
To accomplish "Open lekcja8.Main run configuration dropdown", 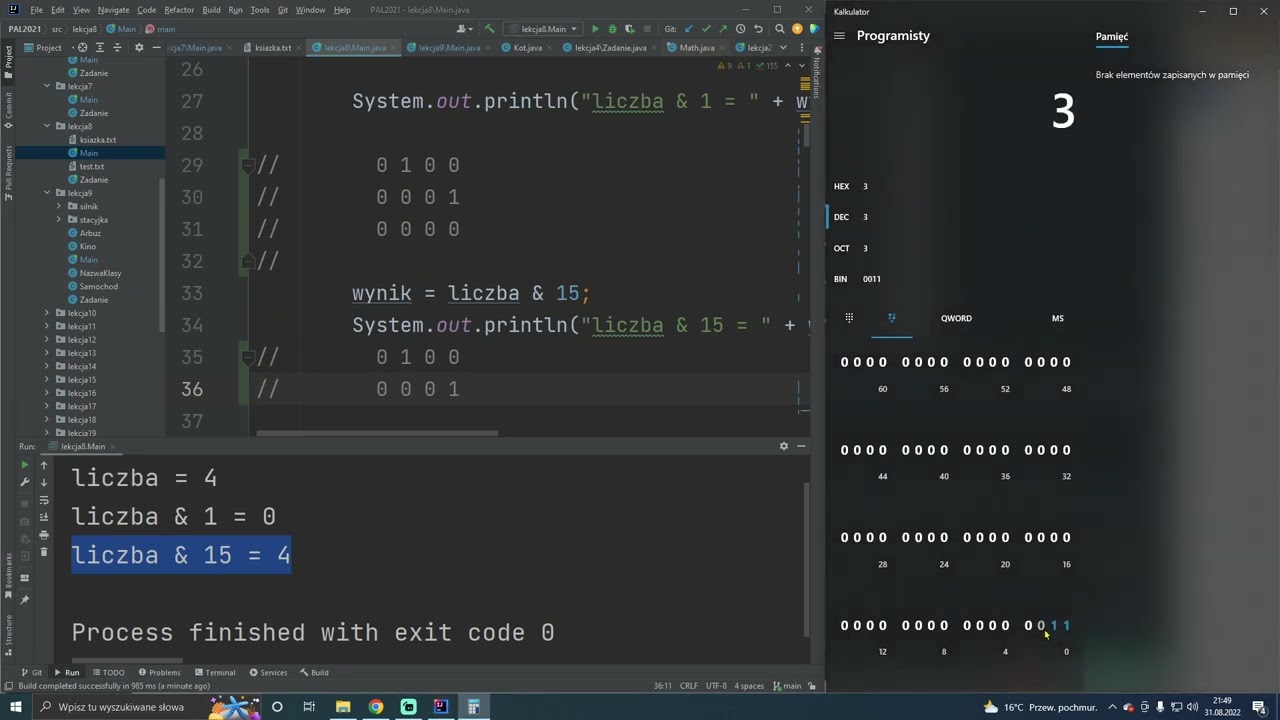I will click(543, 29).
